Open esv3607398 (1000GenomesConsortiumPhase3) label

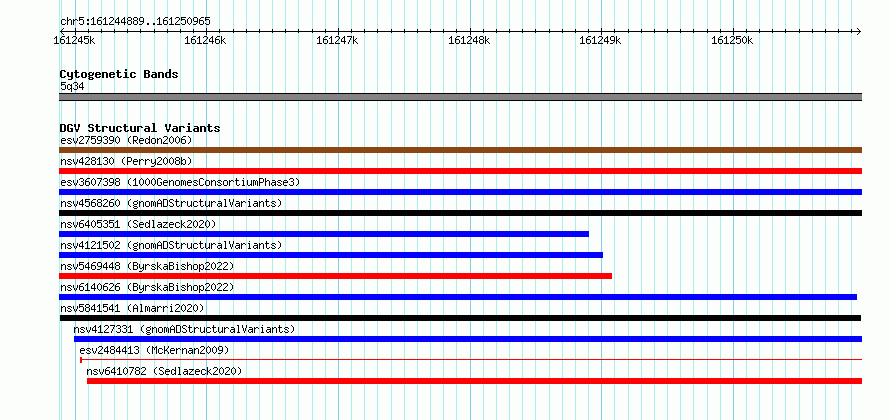coord(180,182)
